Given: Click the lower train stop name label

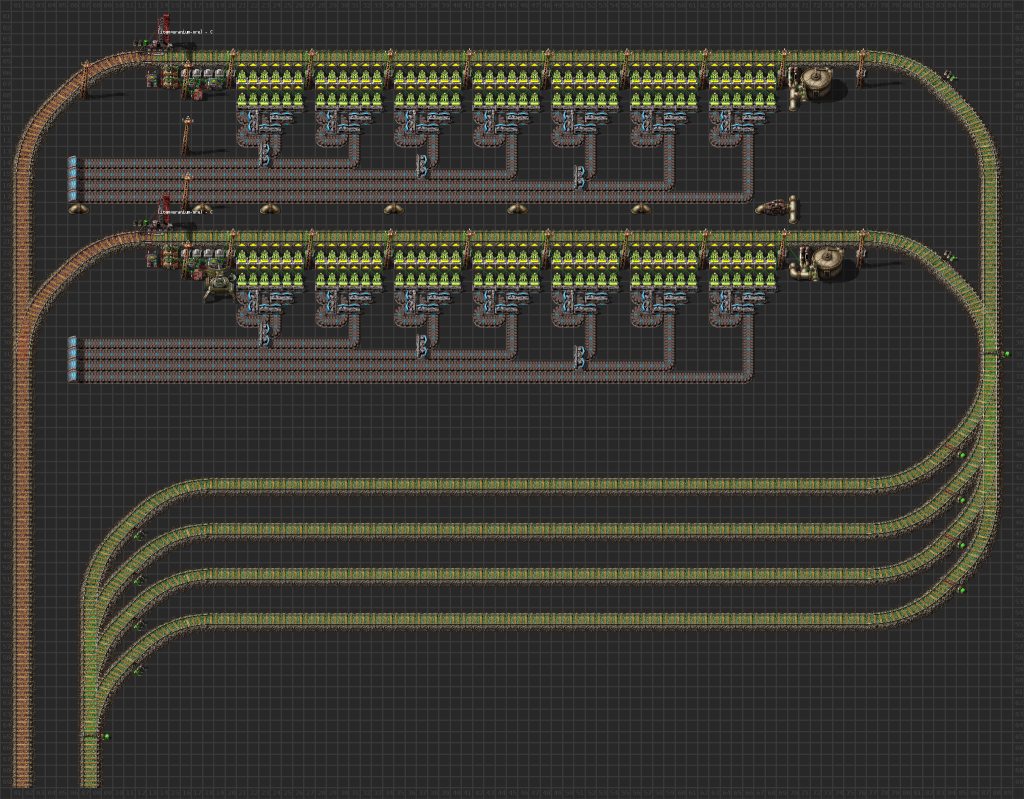Looking at the screenshot, I should 185,211.
